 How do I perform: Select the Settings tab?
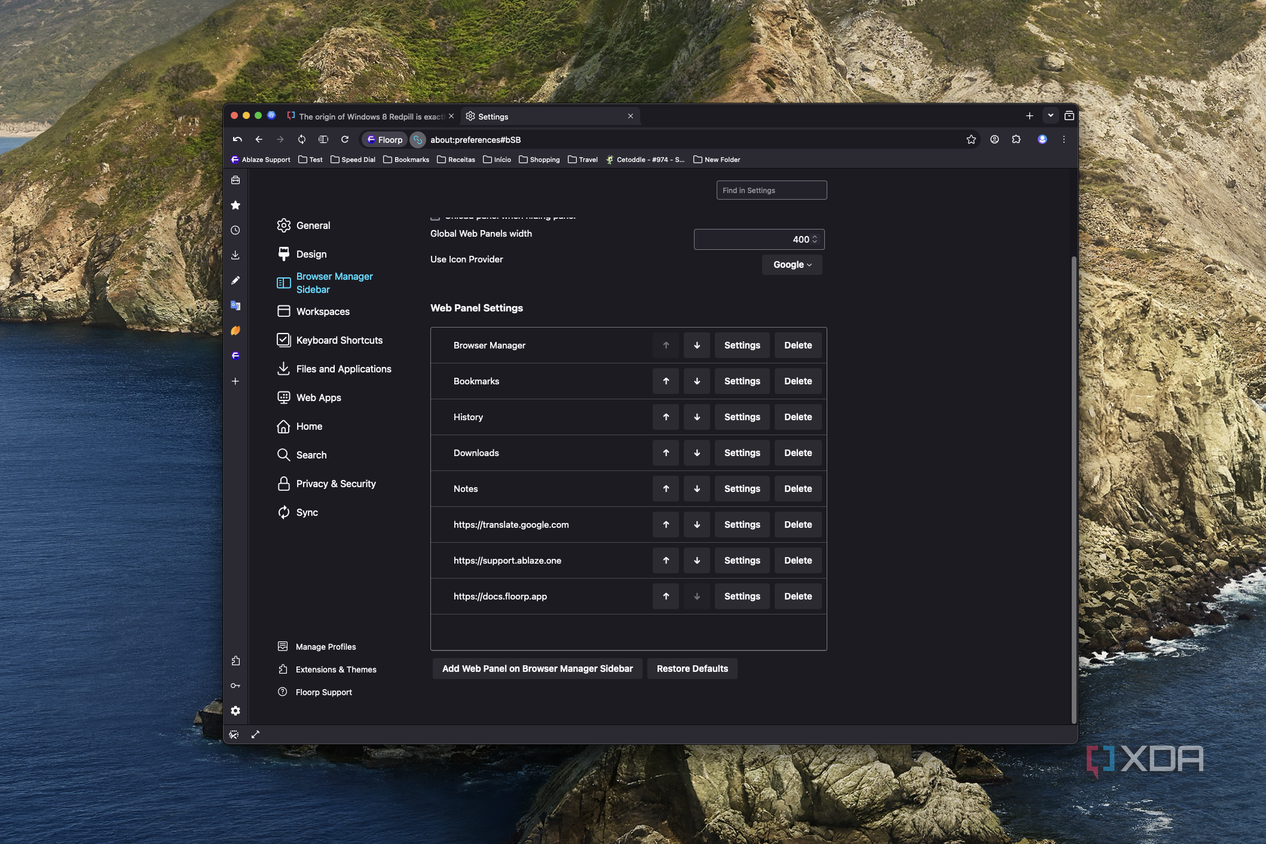pyautogui.click(x=550, y=116)
